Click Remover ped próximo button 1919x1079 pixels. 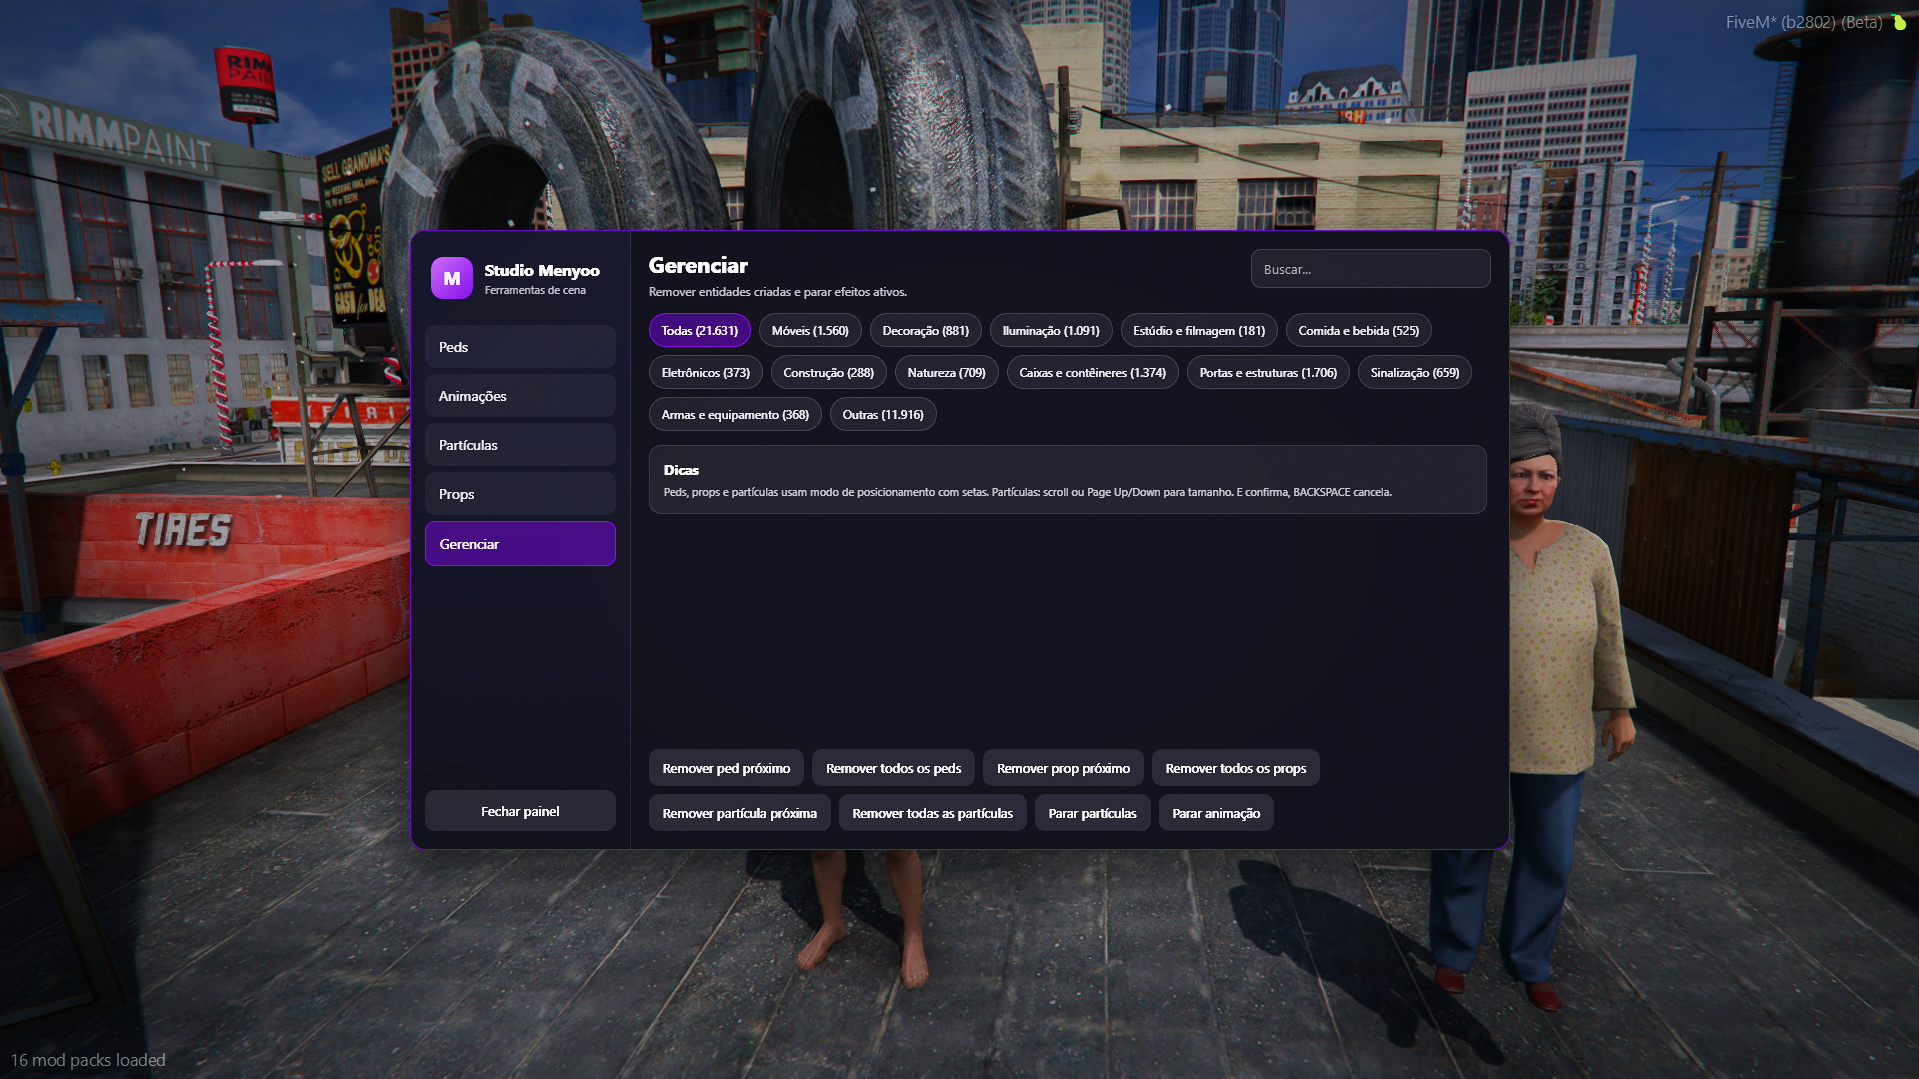pos(726,768)
